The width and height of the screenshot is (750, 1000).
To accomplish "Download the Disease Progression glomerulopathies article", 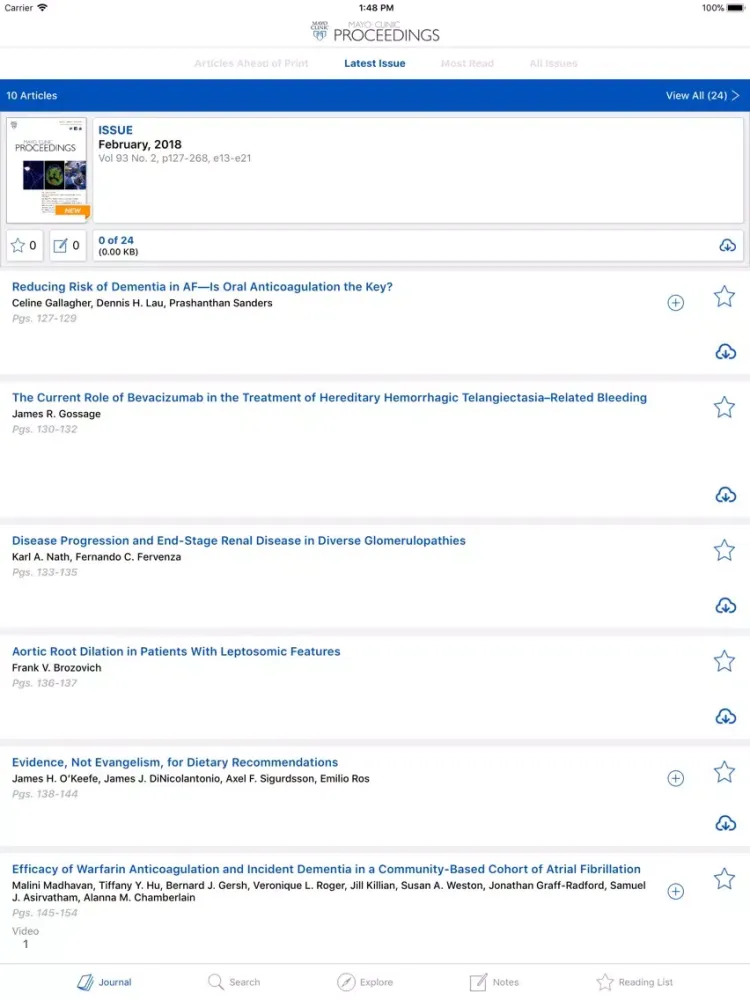I will pos(725,605).
